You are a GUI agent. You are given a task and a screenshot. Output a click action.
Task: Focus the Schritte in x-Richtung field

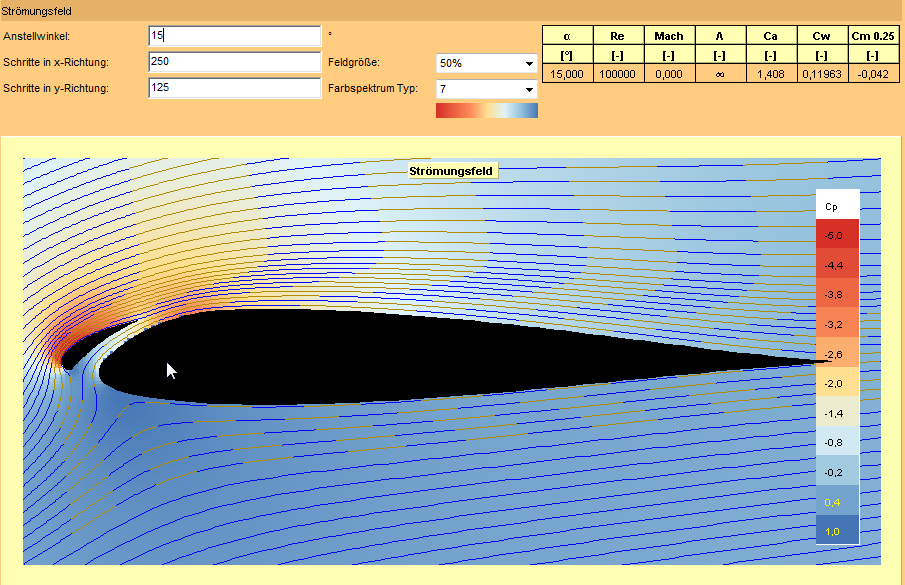[233, 62]
